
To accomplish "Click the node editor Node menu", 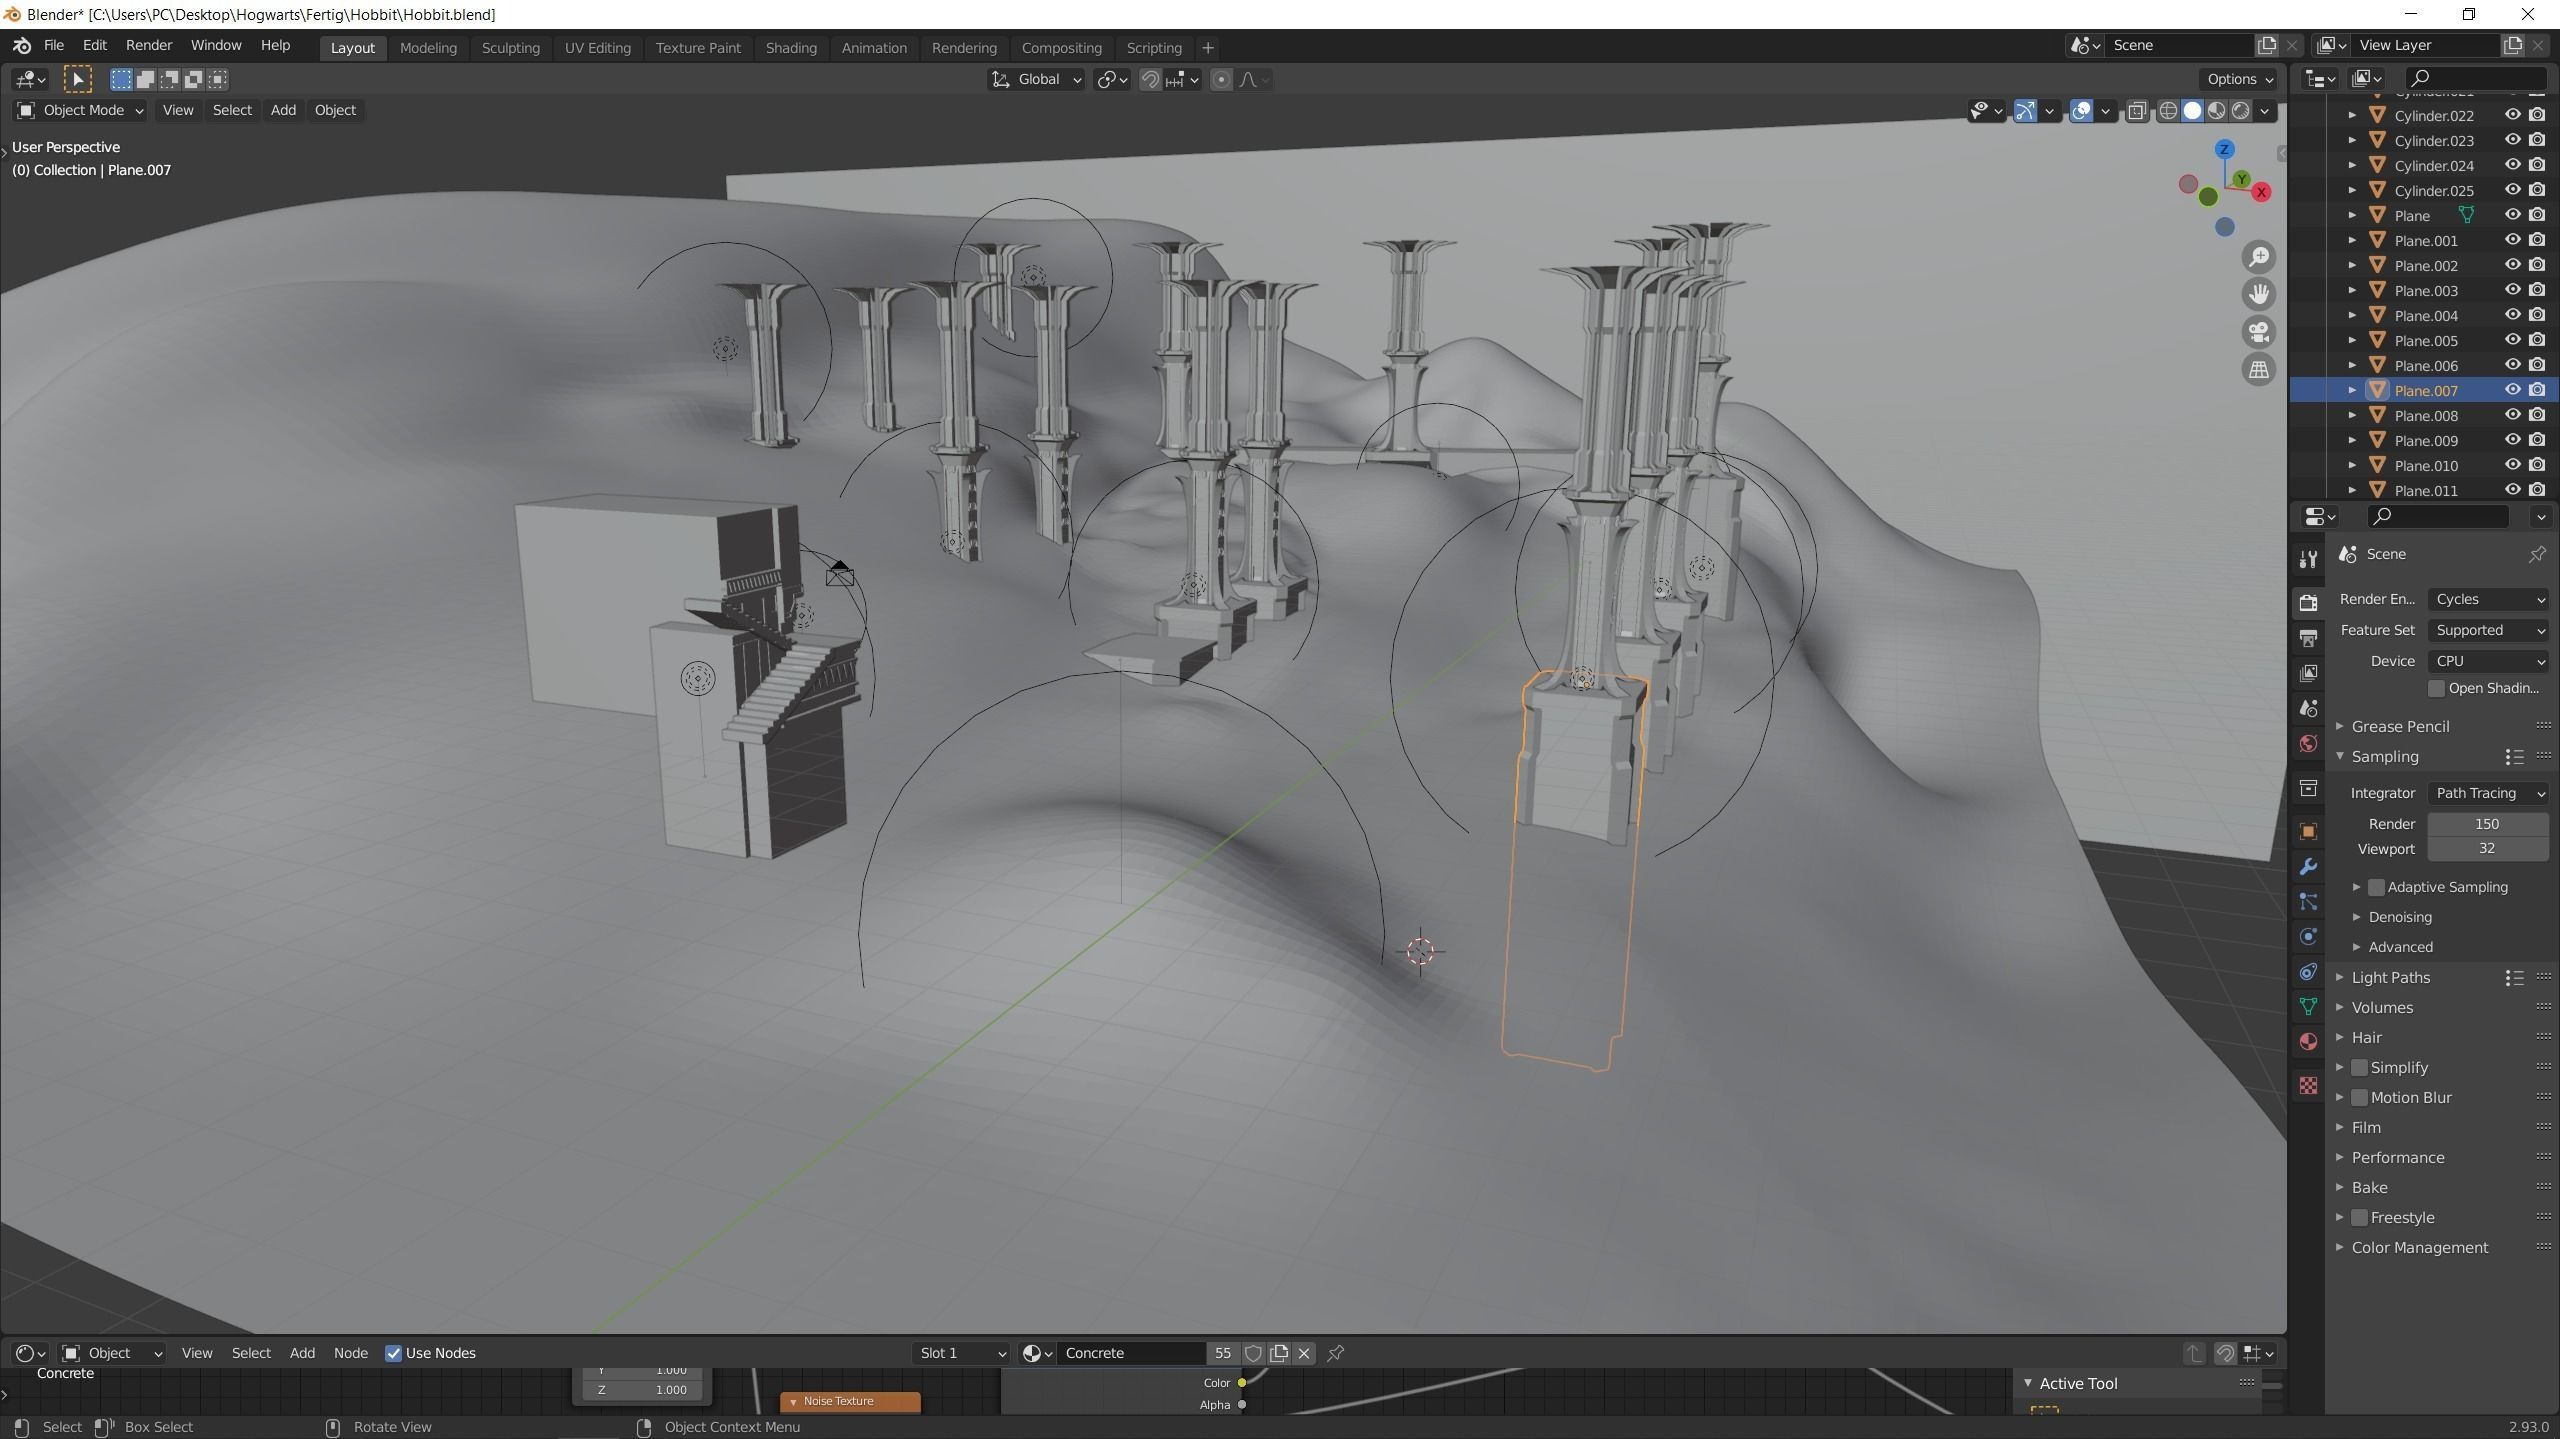I will pos(350,1353).
